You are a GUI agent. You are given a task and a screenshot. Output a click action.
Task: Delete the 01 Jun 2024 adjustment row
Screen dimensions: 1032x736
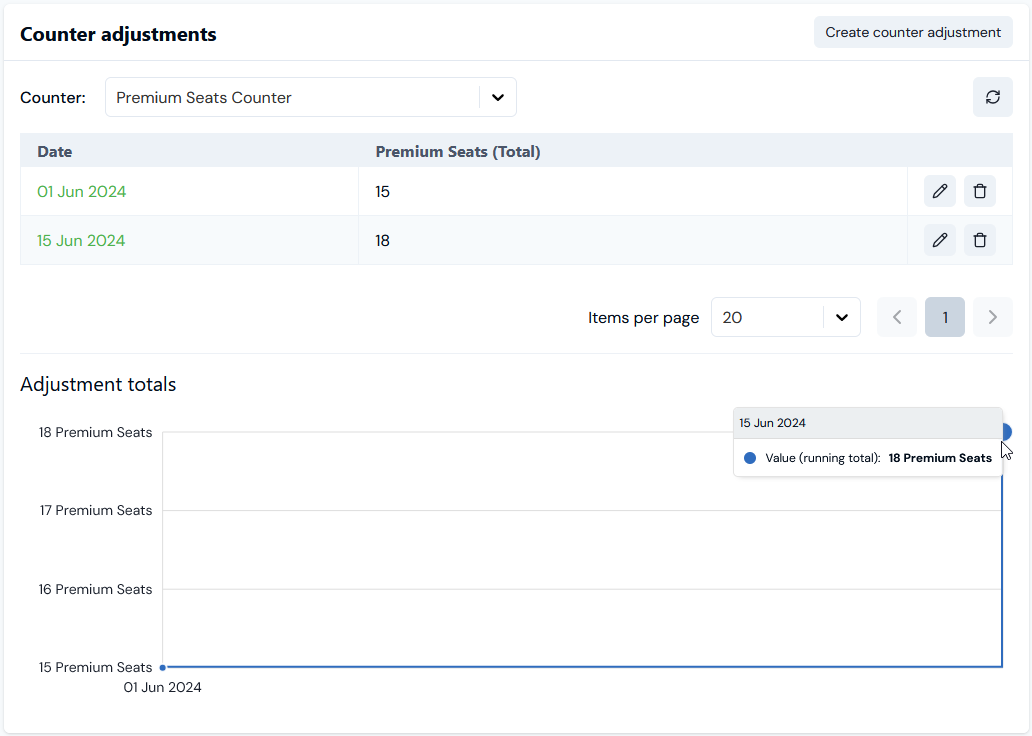(979, 192)
